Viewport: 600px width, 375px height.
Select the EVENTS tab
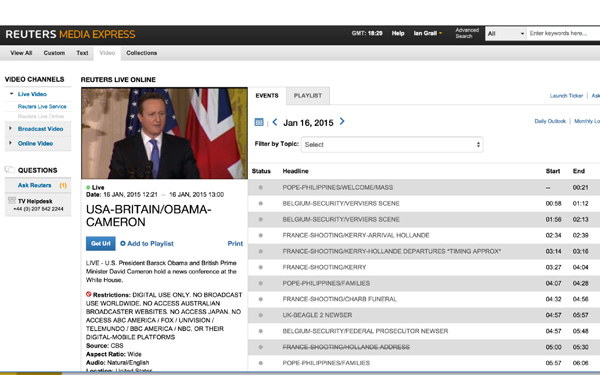coord(267,96)
